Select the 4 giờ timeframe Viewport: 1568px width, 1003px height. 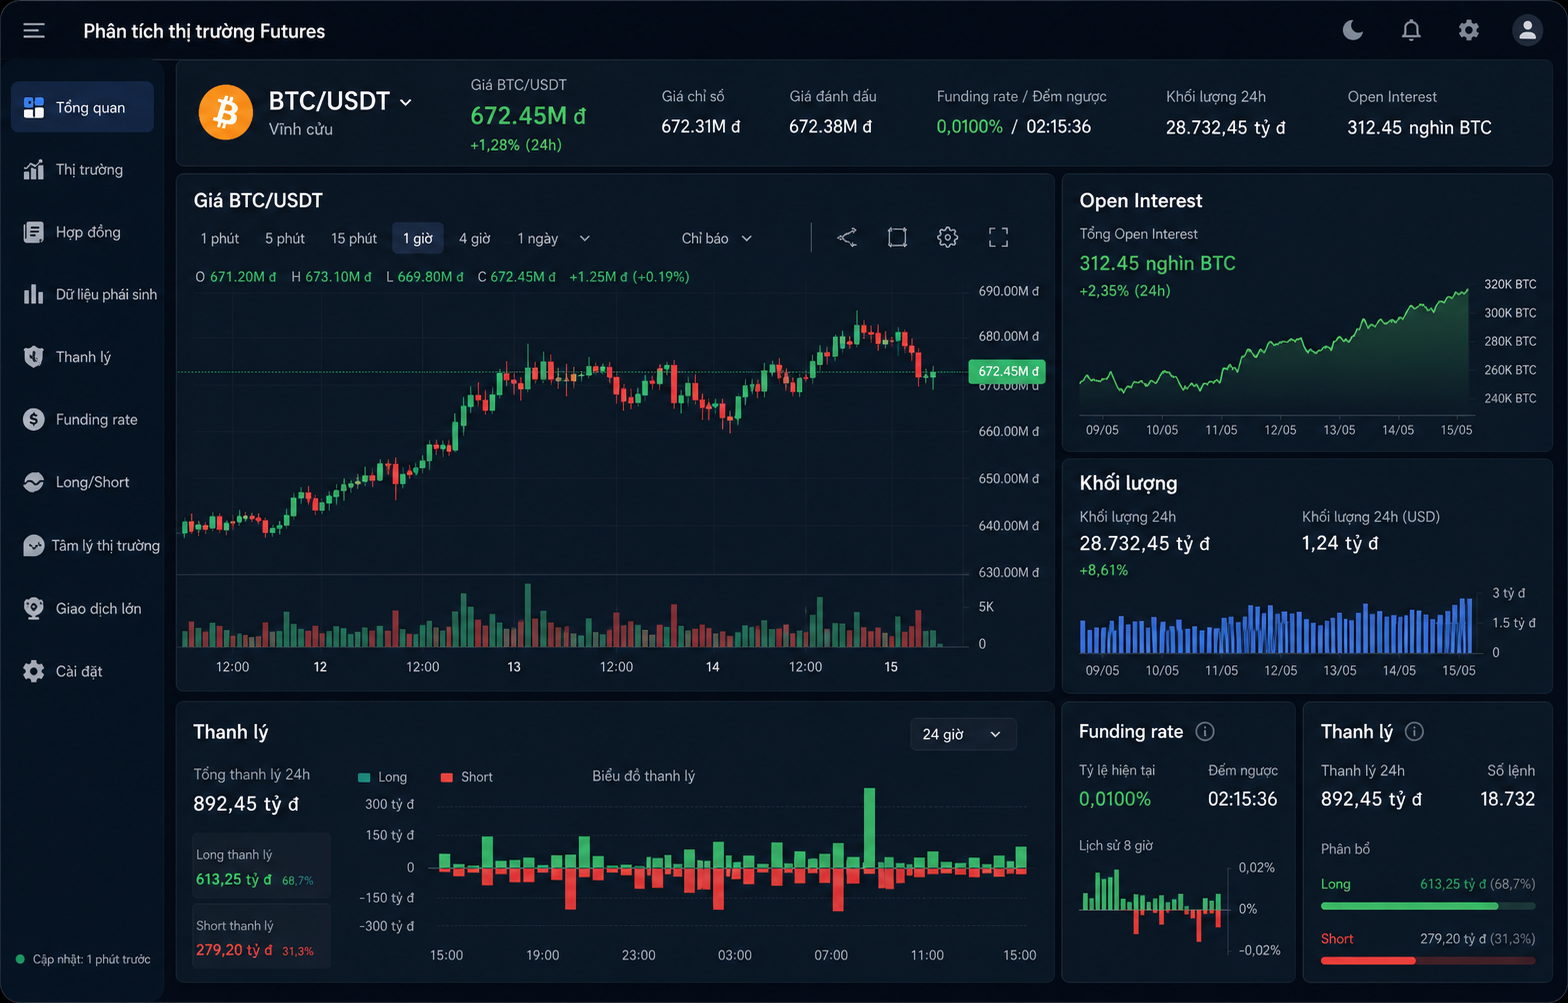[x=475, y=238]
